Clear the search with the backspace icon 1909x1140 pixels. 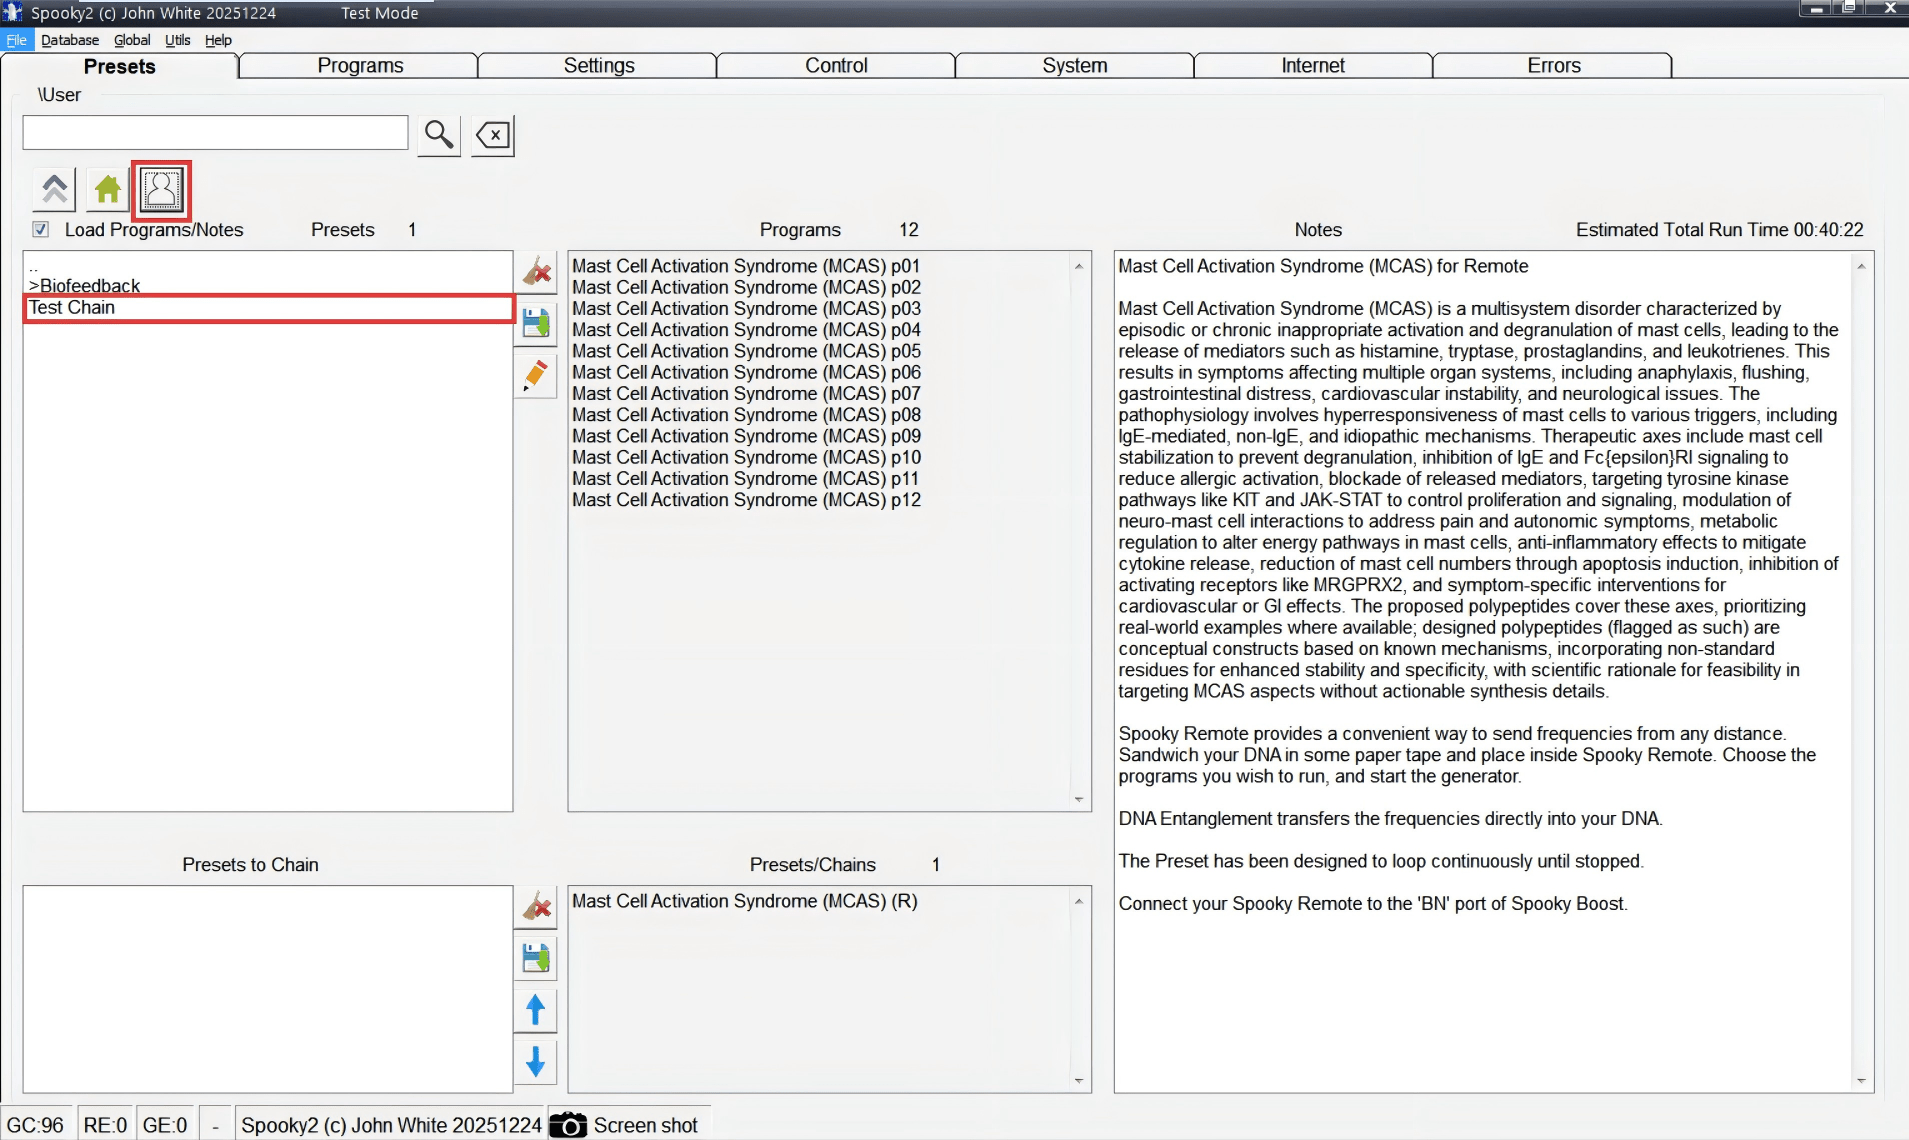pyautogui.click(x=493, y=135)
